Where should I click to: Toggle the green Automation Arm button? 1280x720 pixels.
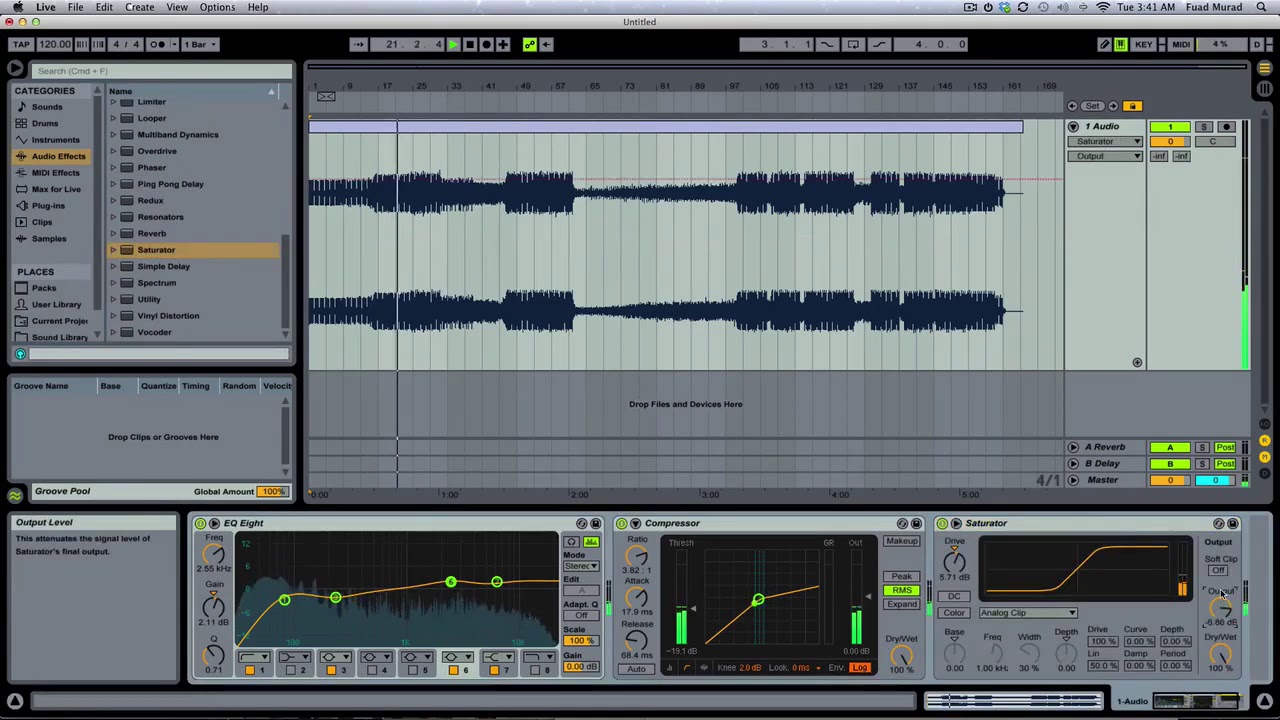(529, 44)
